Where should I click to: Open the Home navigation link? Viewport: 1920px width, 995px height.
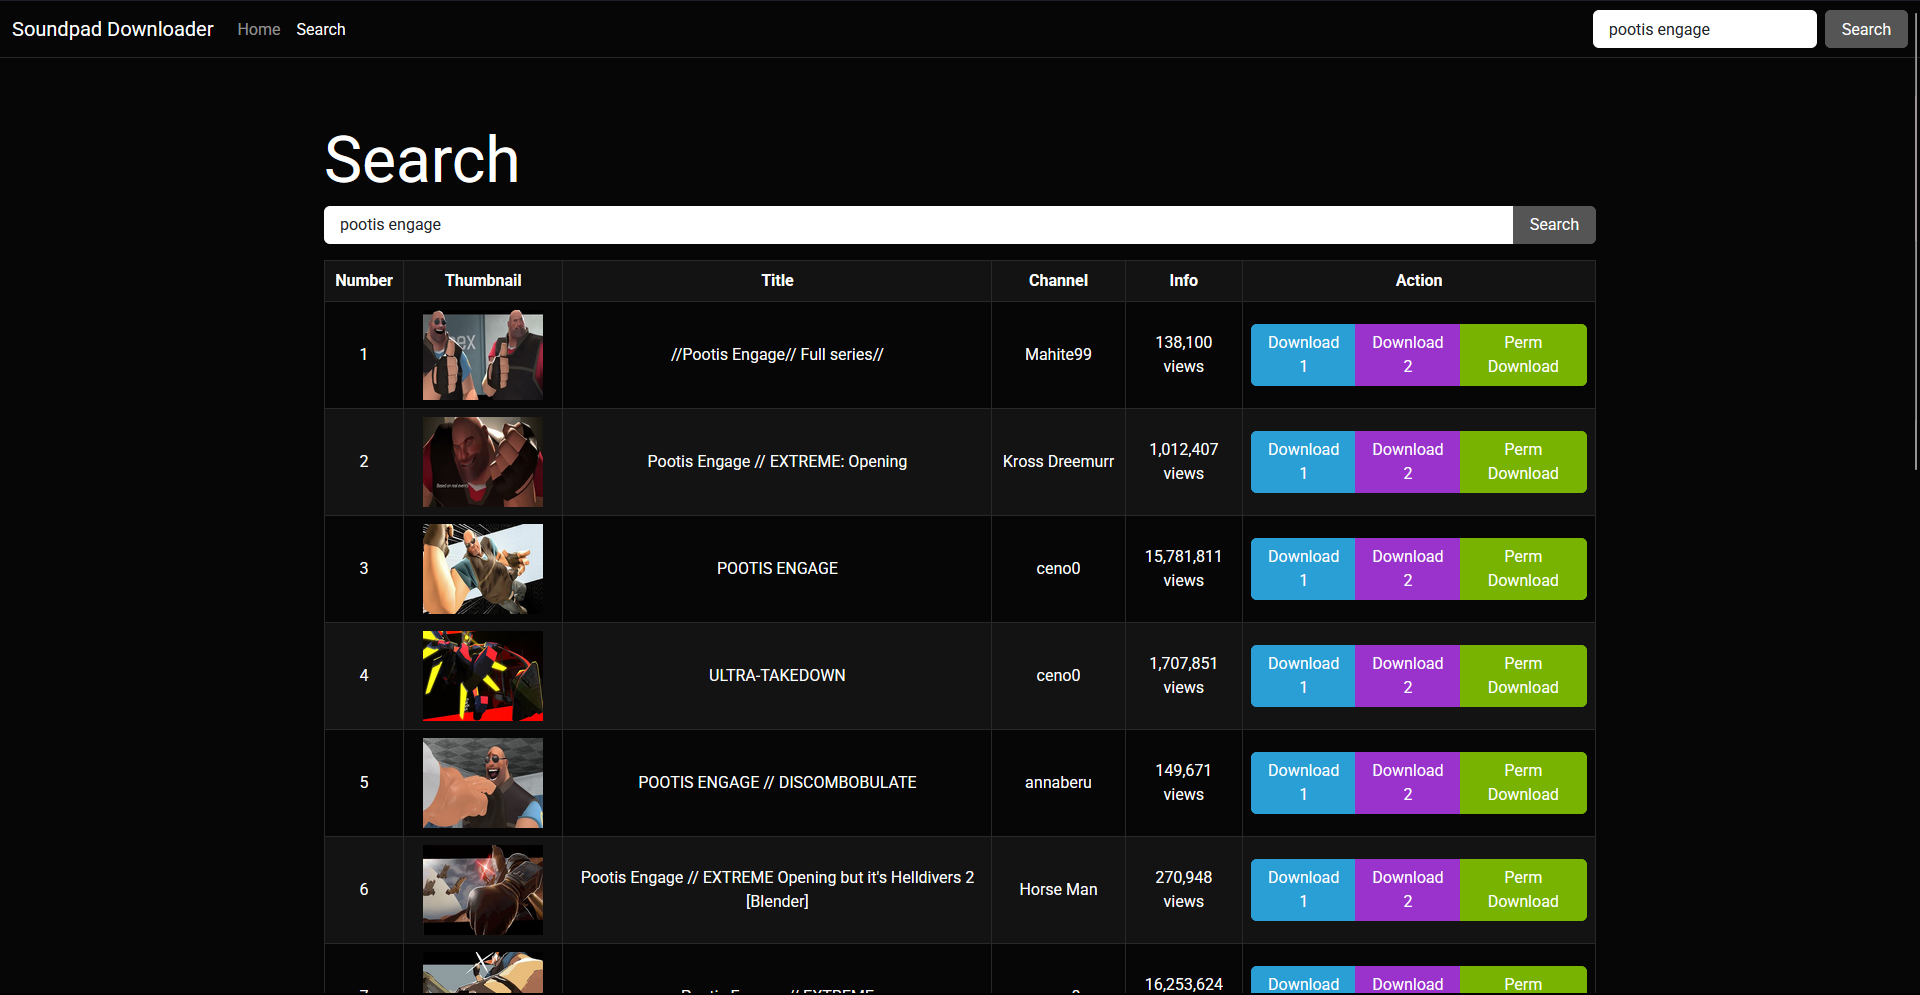click(258, 29)
